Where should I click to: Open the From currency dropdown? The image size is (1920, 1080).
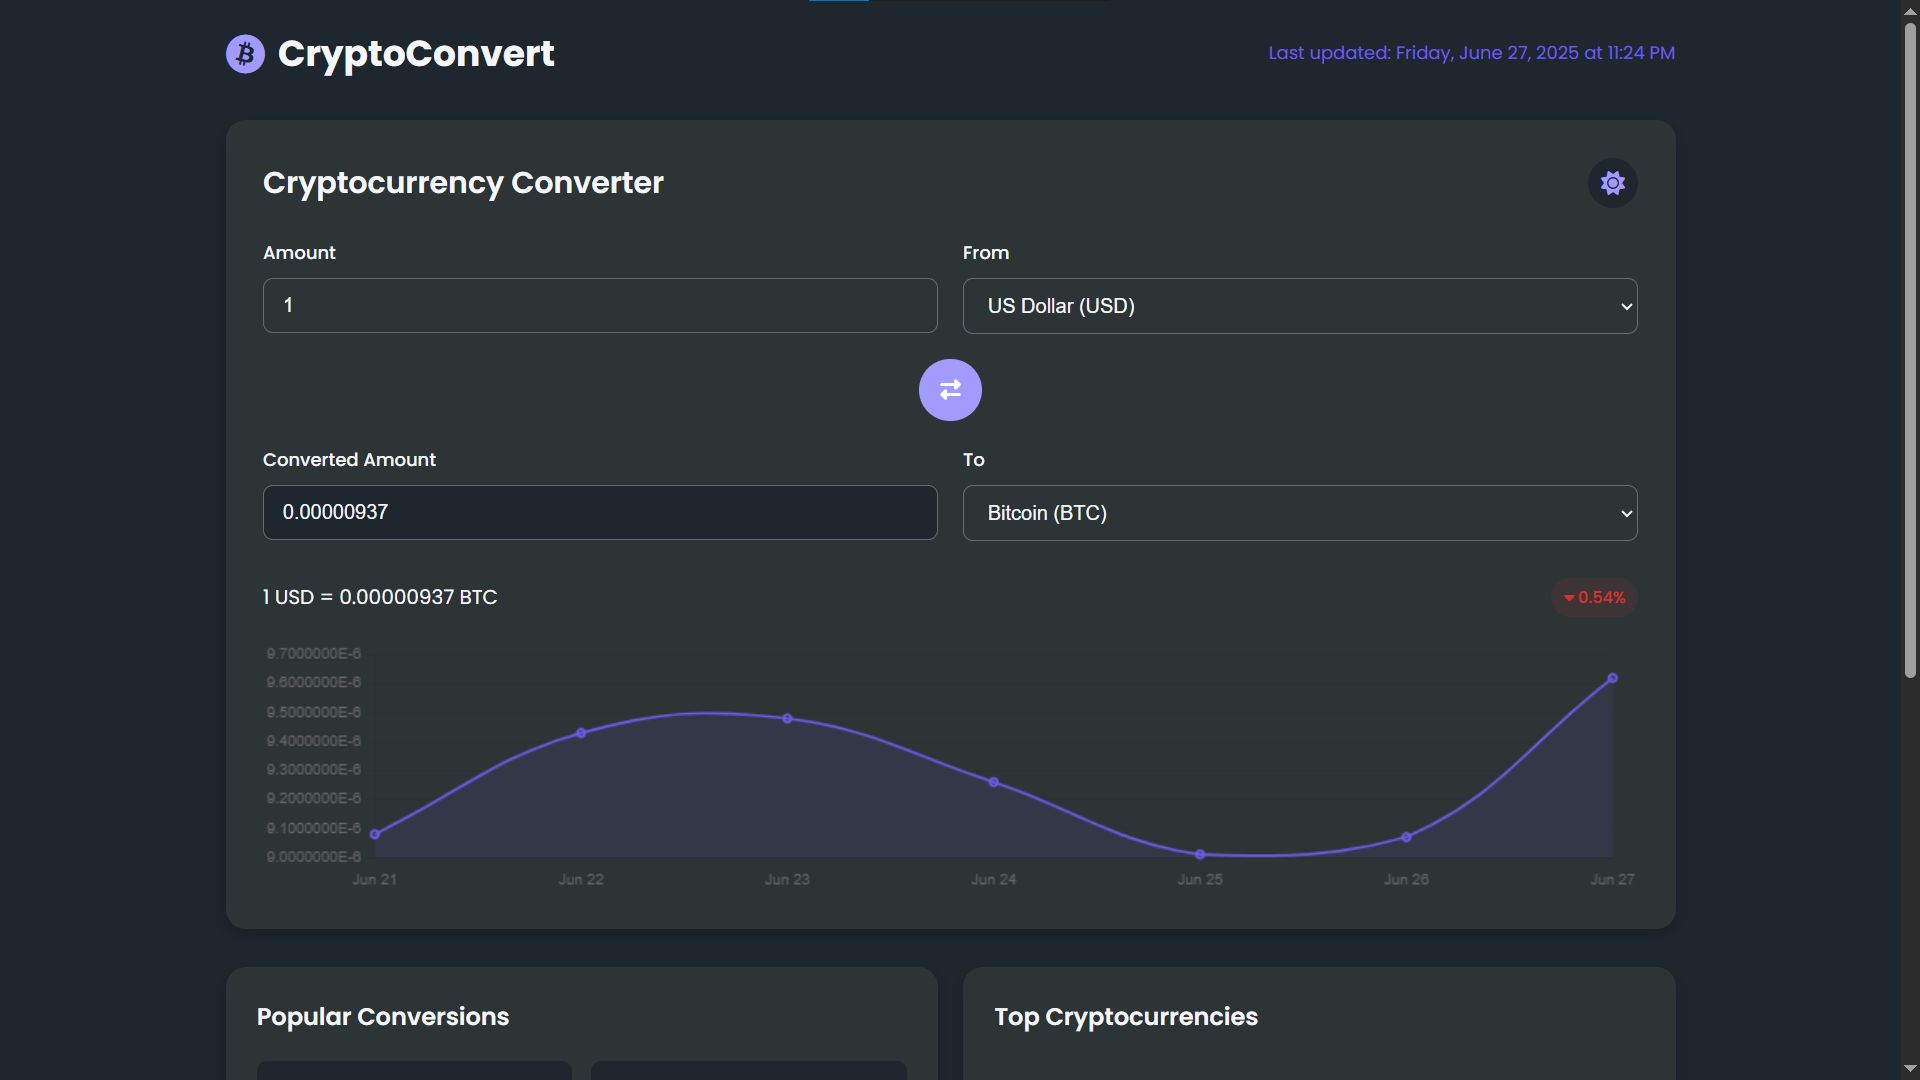(x=1300, y=306)
